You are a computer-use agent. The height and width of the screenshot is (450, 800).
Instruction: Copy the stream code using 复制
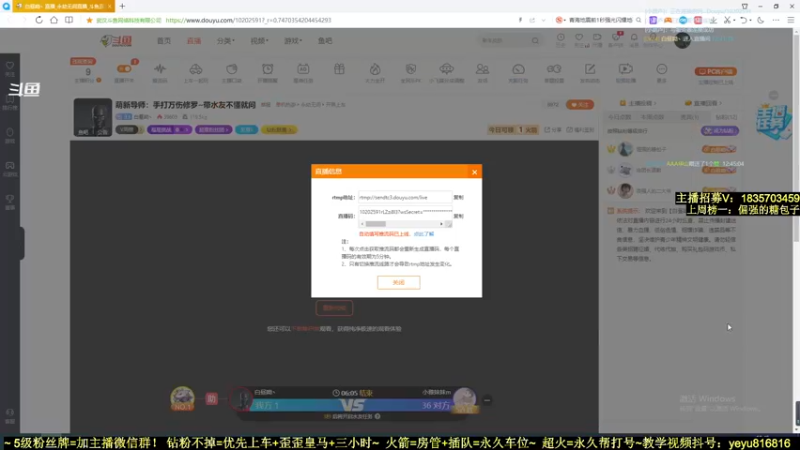pos(459,216)
